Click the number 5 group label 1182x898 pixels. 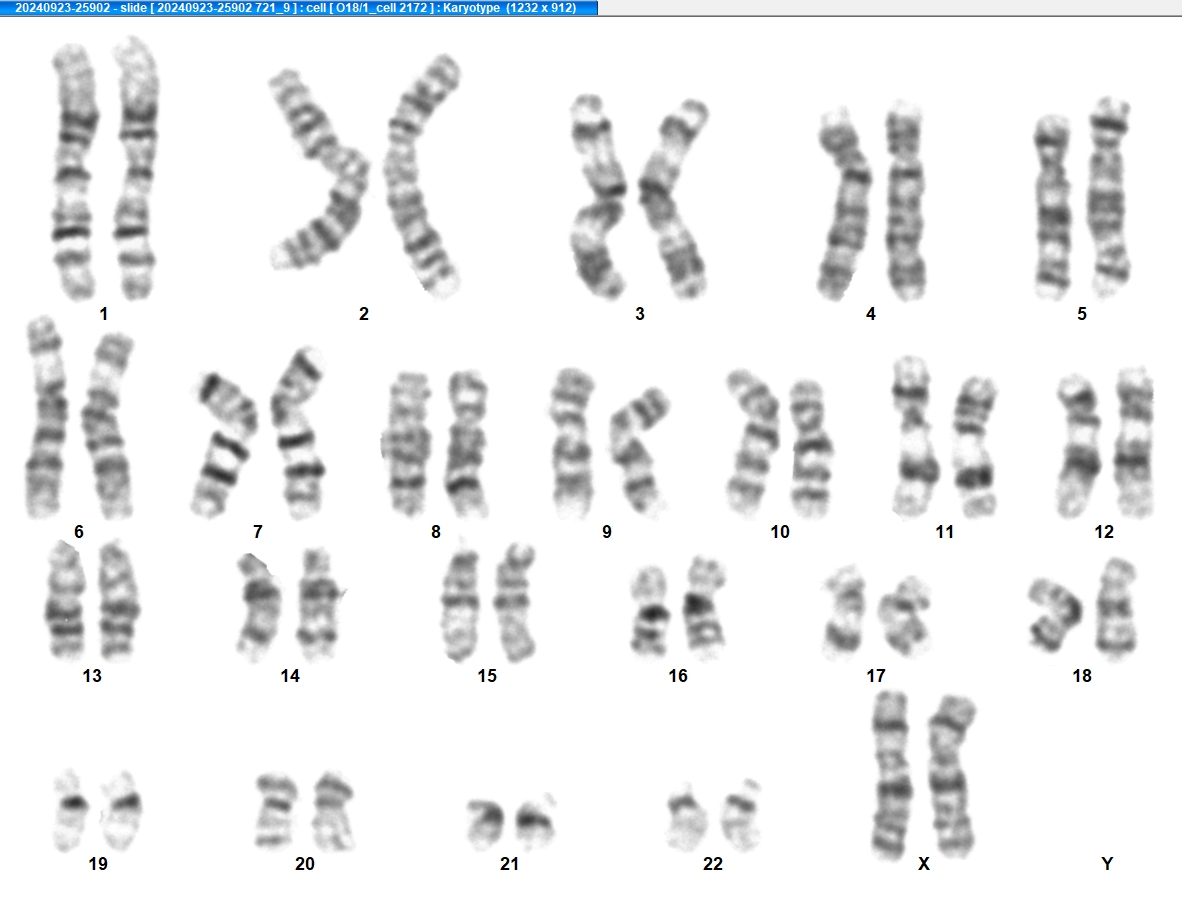[1082, 314]
